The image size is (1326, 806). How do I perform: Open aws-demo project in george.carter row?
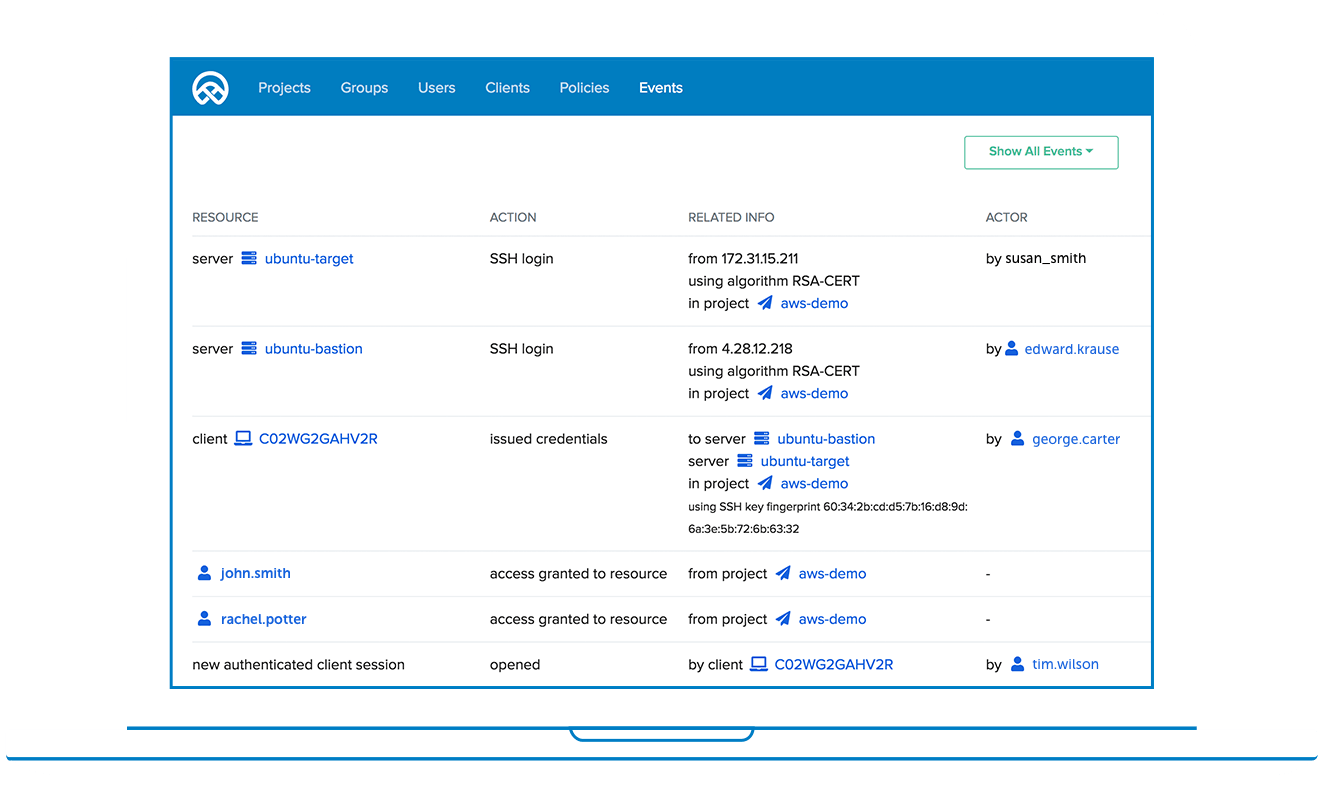pos(814,484)
